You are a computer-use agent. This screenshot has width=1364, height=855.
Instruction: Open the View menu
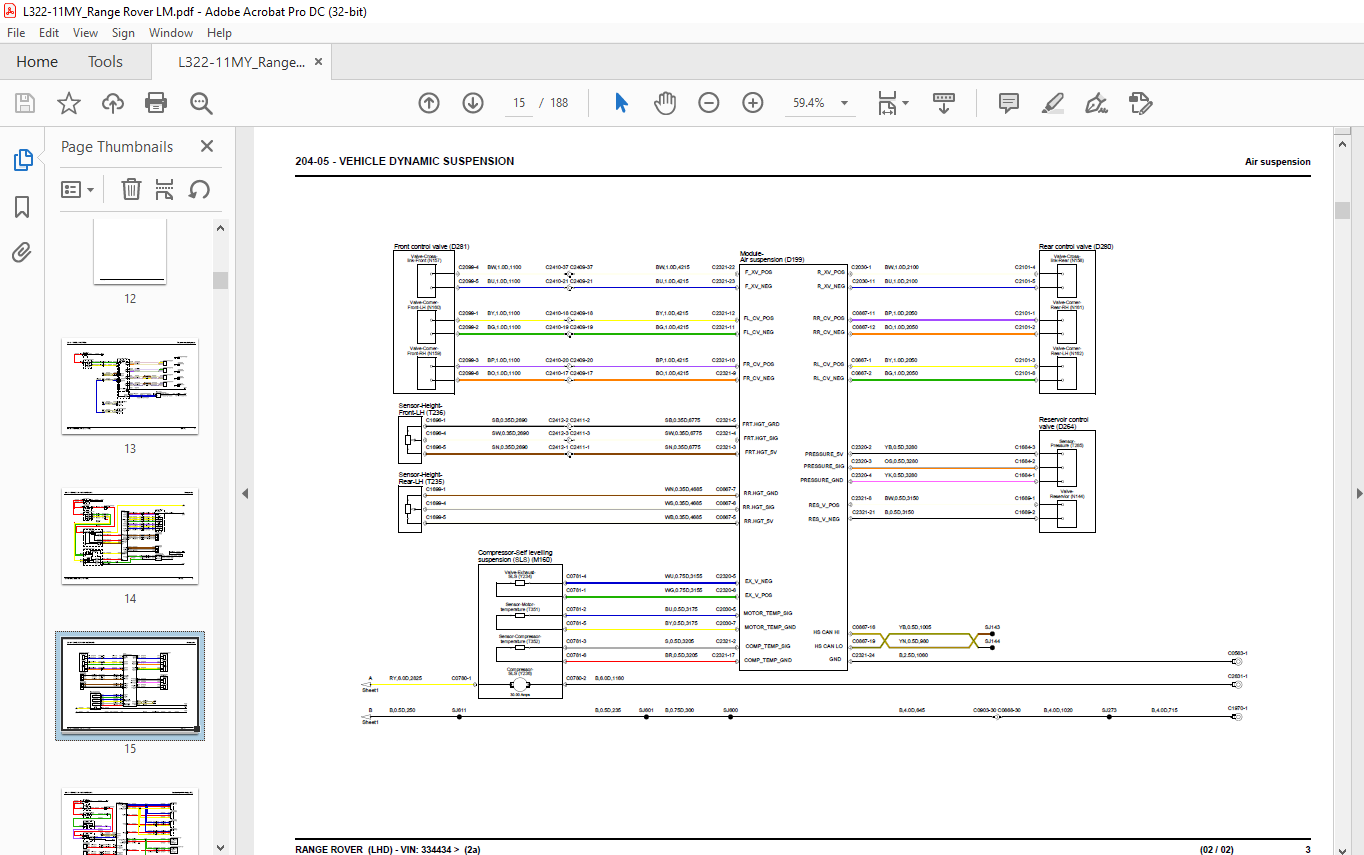(x=86, y=33)
